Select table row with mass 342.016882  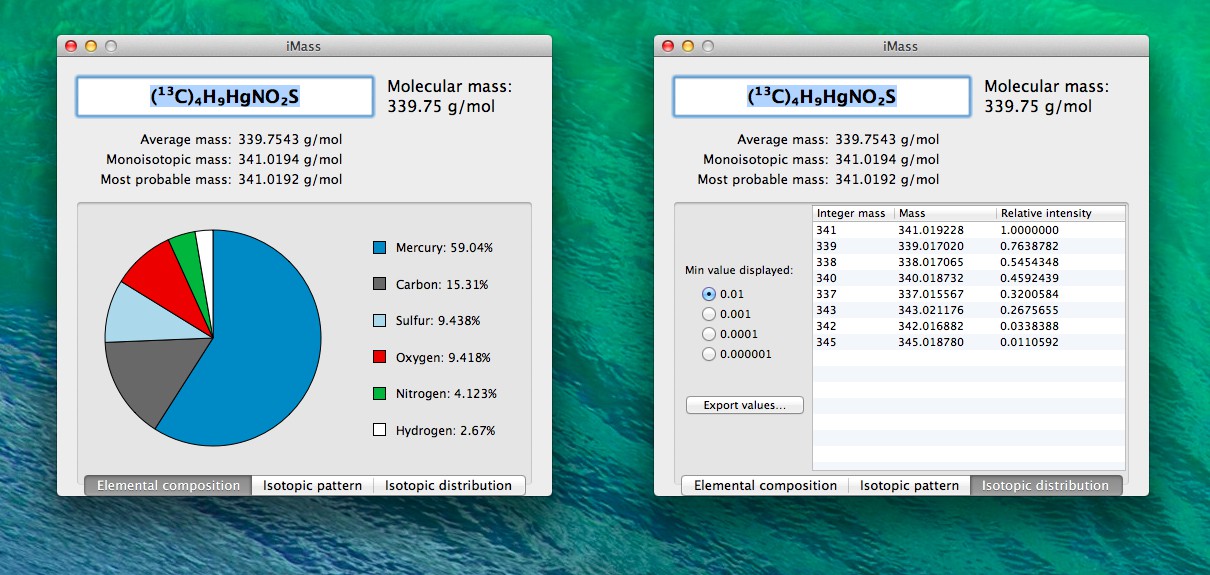[969, 326]
